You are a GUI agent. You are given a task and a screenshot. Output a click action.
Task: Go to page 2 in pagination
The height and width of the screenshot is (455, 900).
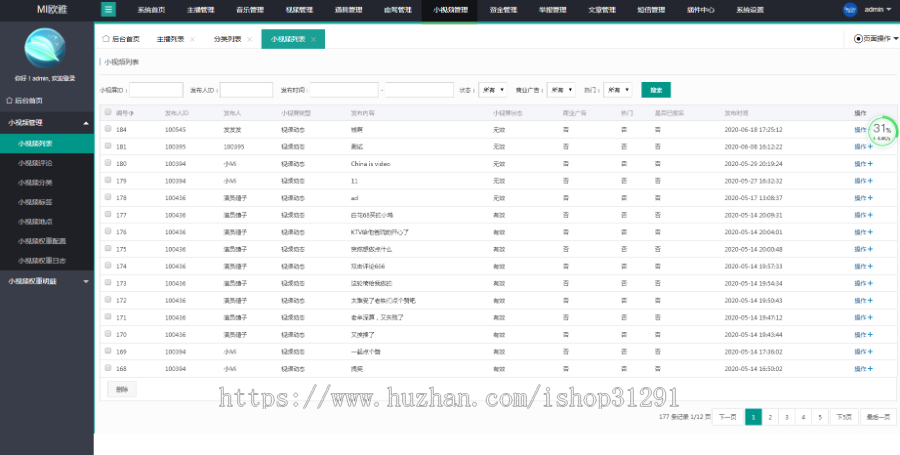click(770, 417)
